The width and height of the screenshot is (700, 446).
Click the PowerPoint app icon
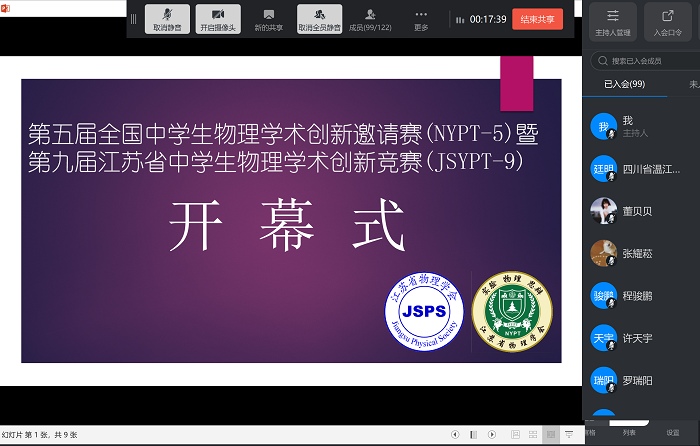click(x=5, y=8)
